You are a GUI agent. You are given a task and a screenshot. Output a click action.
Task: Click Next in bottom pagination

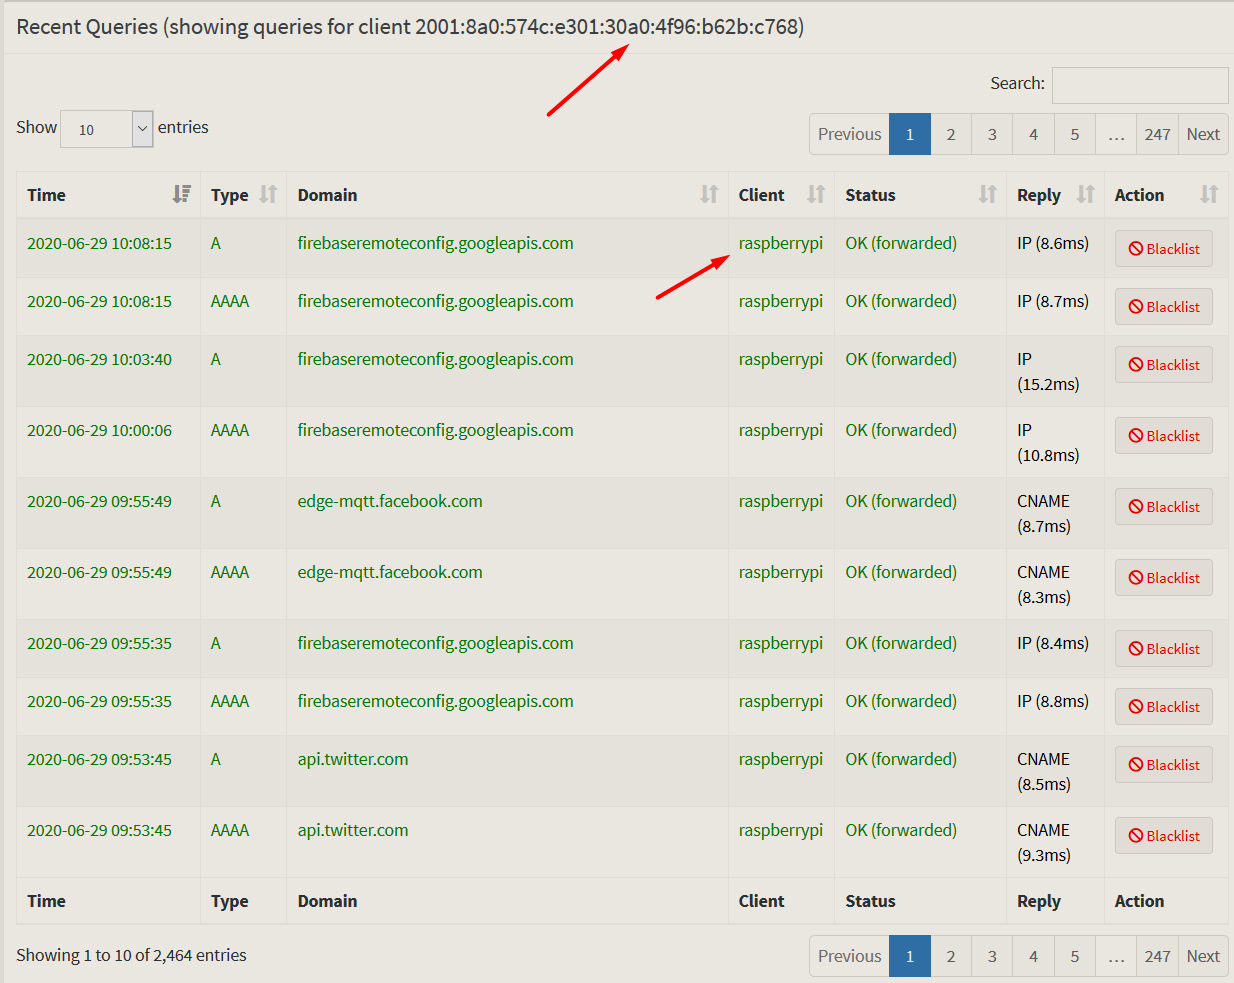[x=1203, y=956]
